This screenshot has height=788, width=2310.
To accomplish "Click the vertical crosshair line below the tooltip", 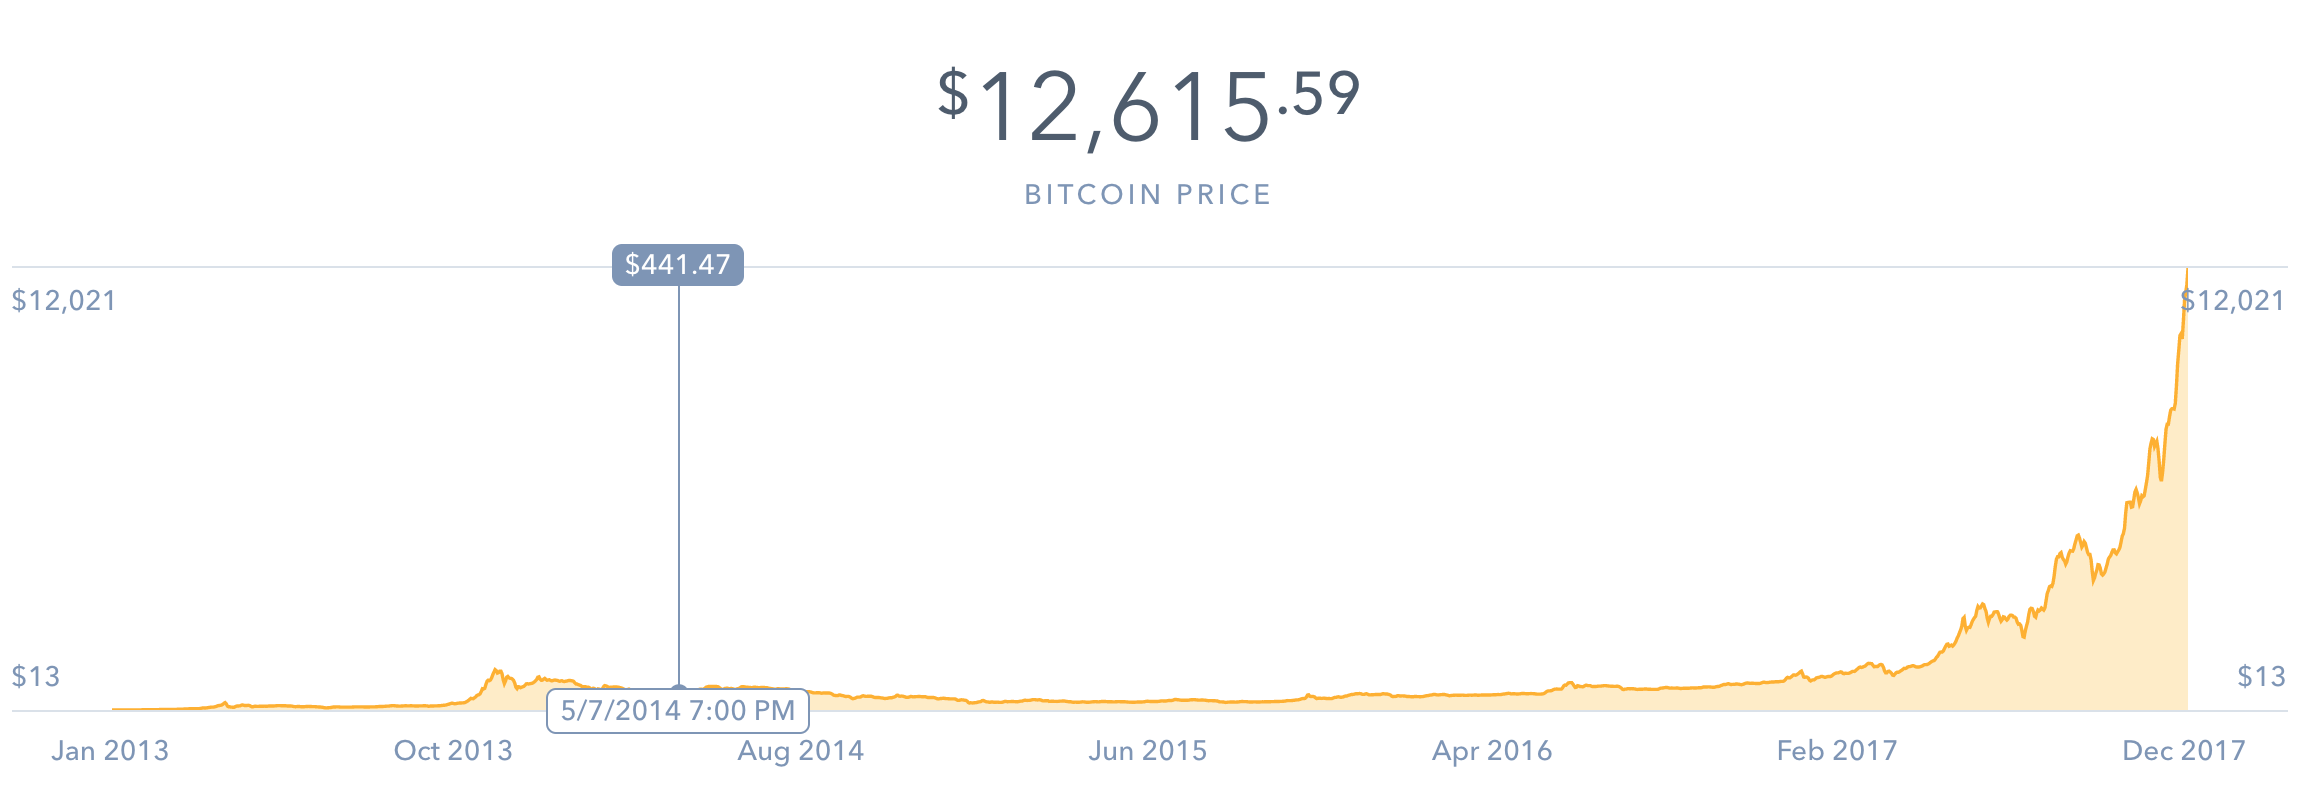I will point(679,480).
